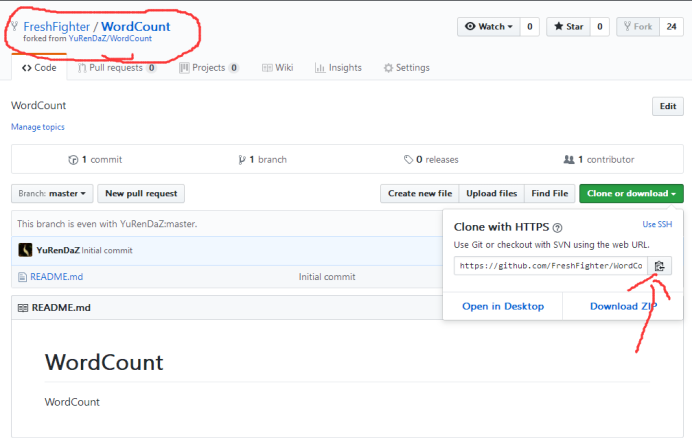This screenshot has height=442, width=692.
Task: Open the Settings tab
Action: pyautogui.click(x=406, y=68)
